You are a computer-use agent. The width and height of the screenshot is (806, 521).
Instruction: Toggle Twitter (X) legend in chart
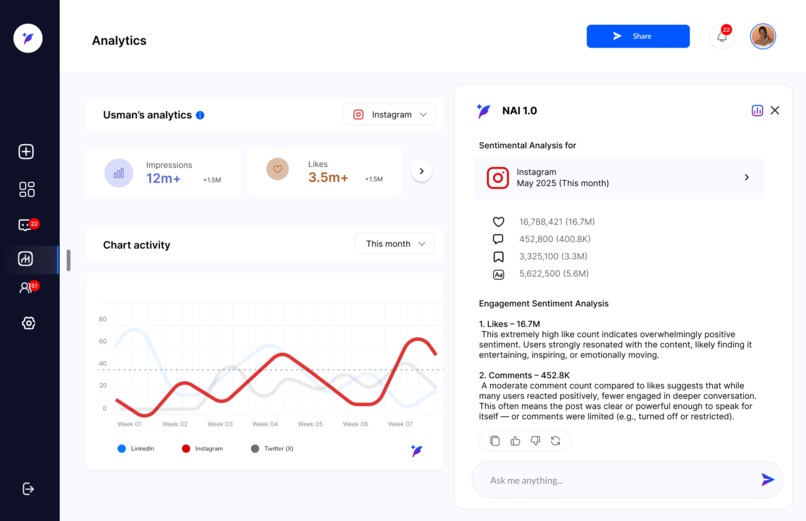coord(272,449)
